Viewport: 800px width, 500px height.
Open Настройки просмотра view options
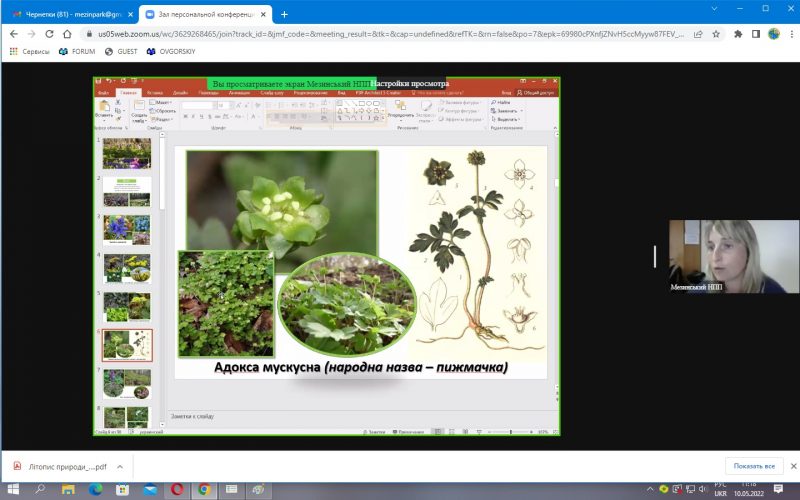click(x=412, y=84)
